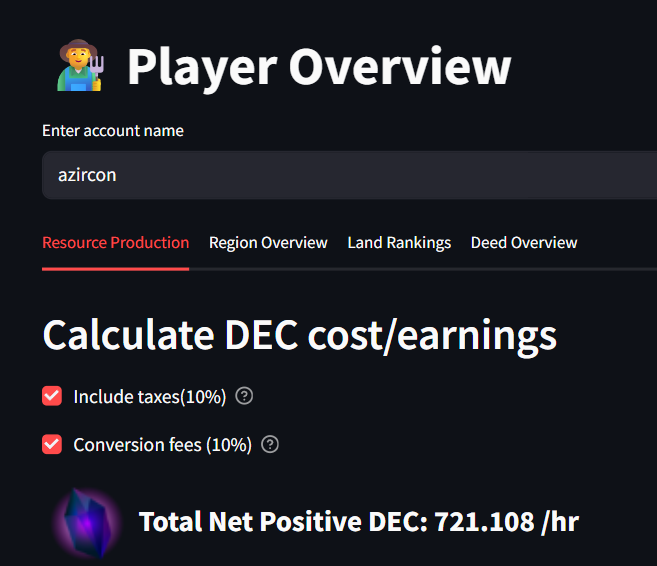
Task: Uncheck the Conversion fees (10%) checkbox
Action: pos(52,445)
